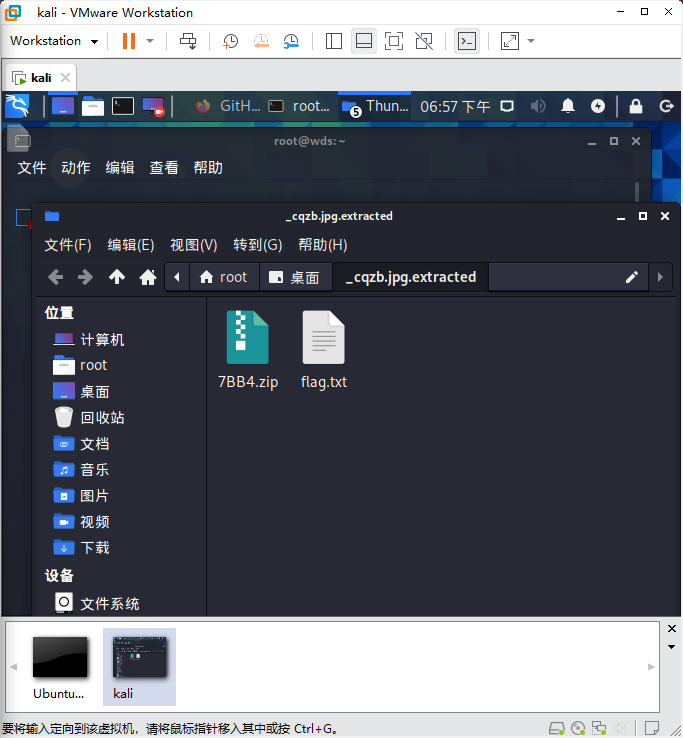Select the flag.txt text file
683x738 pixels.
[324, 350]
